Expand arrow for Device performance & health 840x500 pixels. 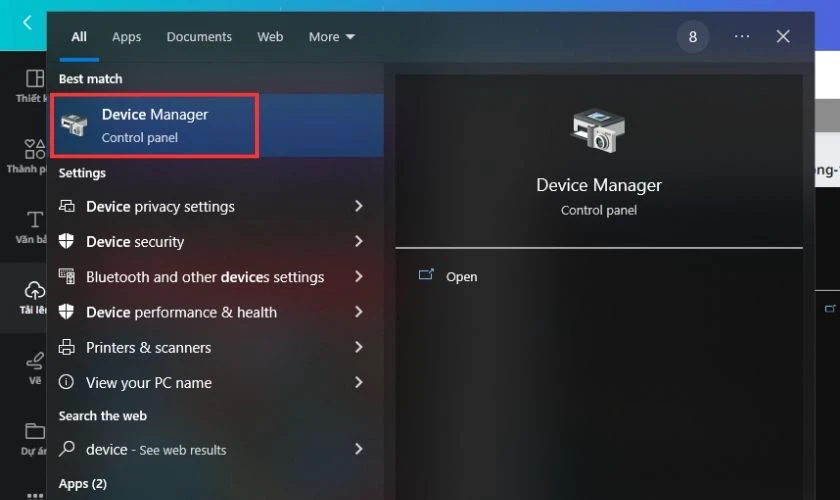point(358,312)
